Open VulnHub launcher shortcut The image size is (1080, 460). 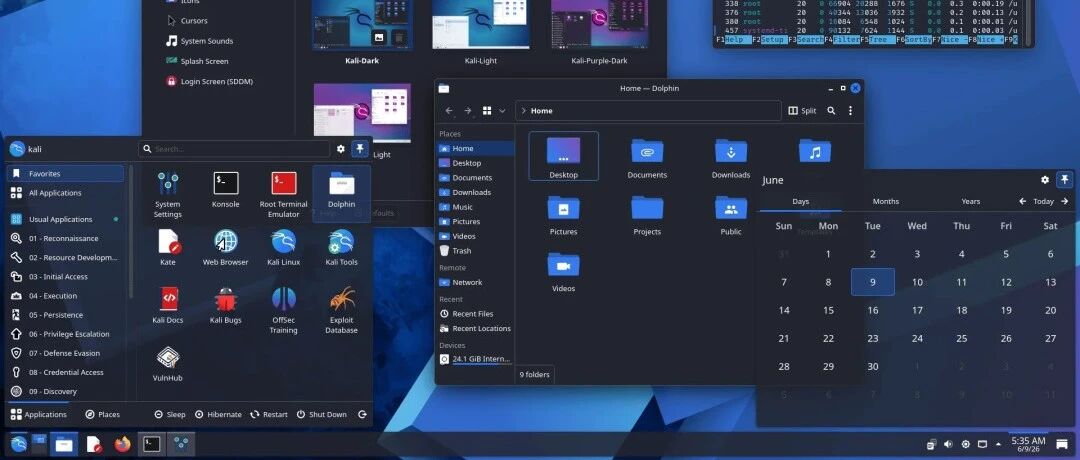[167, 363]
